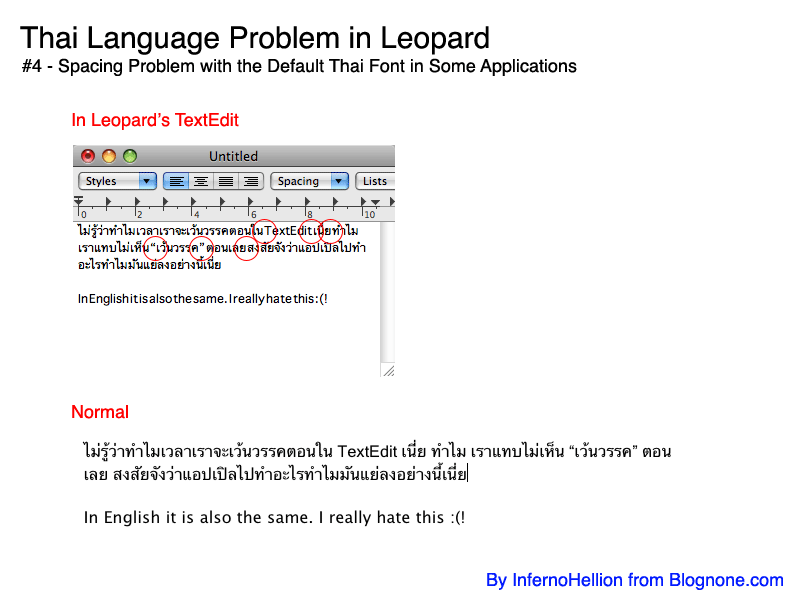Open the Spacing dropdown
Screen dimensions: 800x600
click(309, 181)
